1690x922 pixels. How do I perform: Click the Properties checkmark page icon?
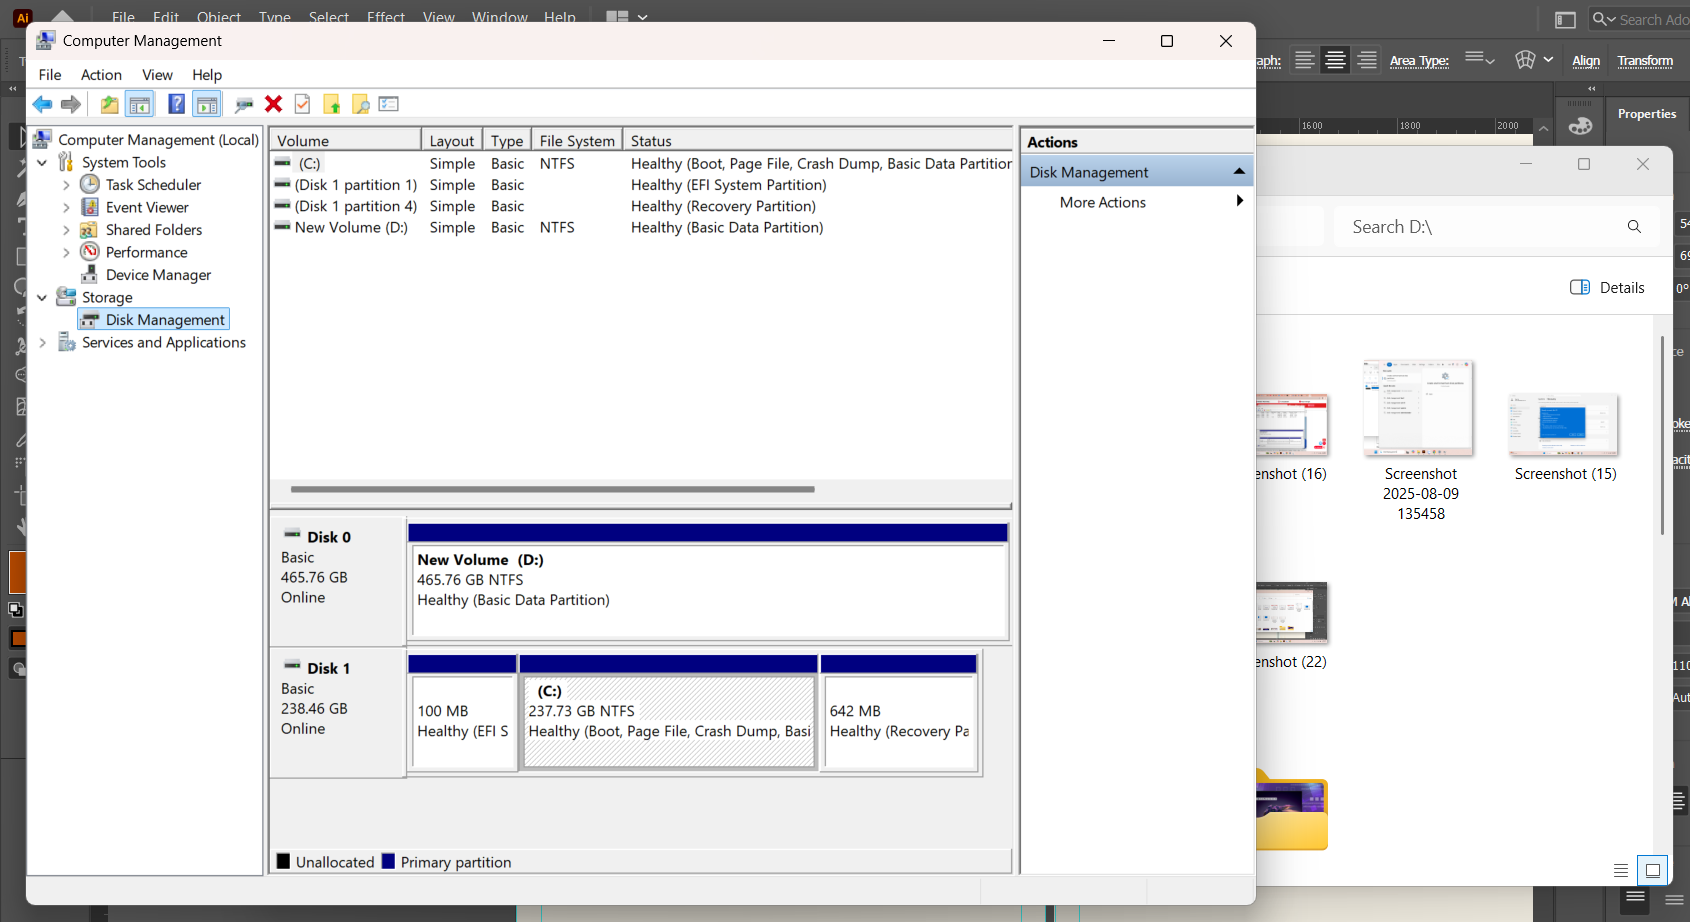click(x=302, y=104)
